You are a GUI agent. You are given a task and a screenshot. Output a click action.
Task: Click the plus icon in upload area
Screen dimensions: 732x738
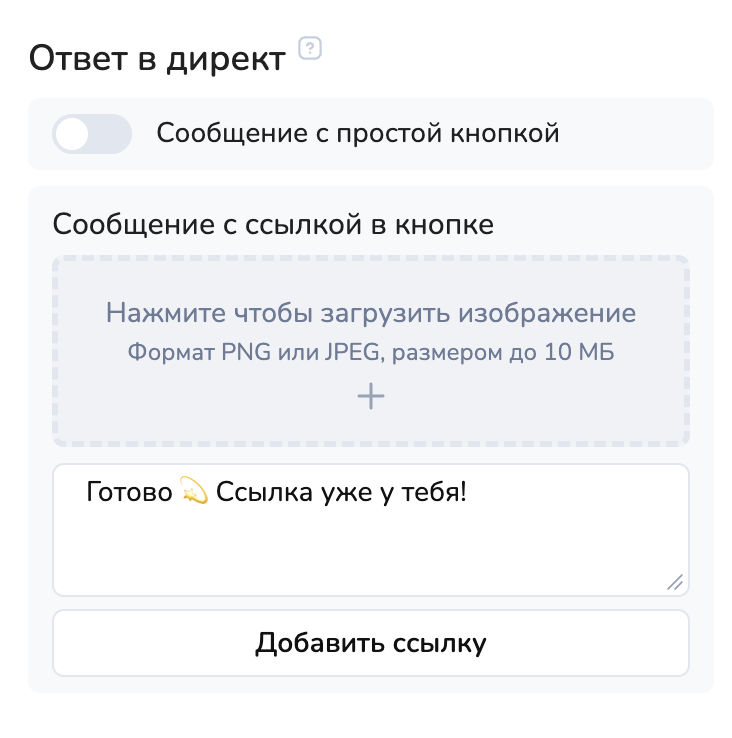tap(371, 397)
